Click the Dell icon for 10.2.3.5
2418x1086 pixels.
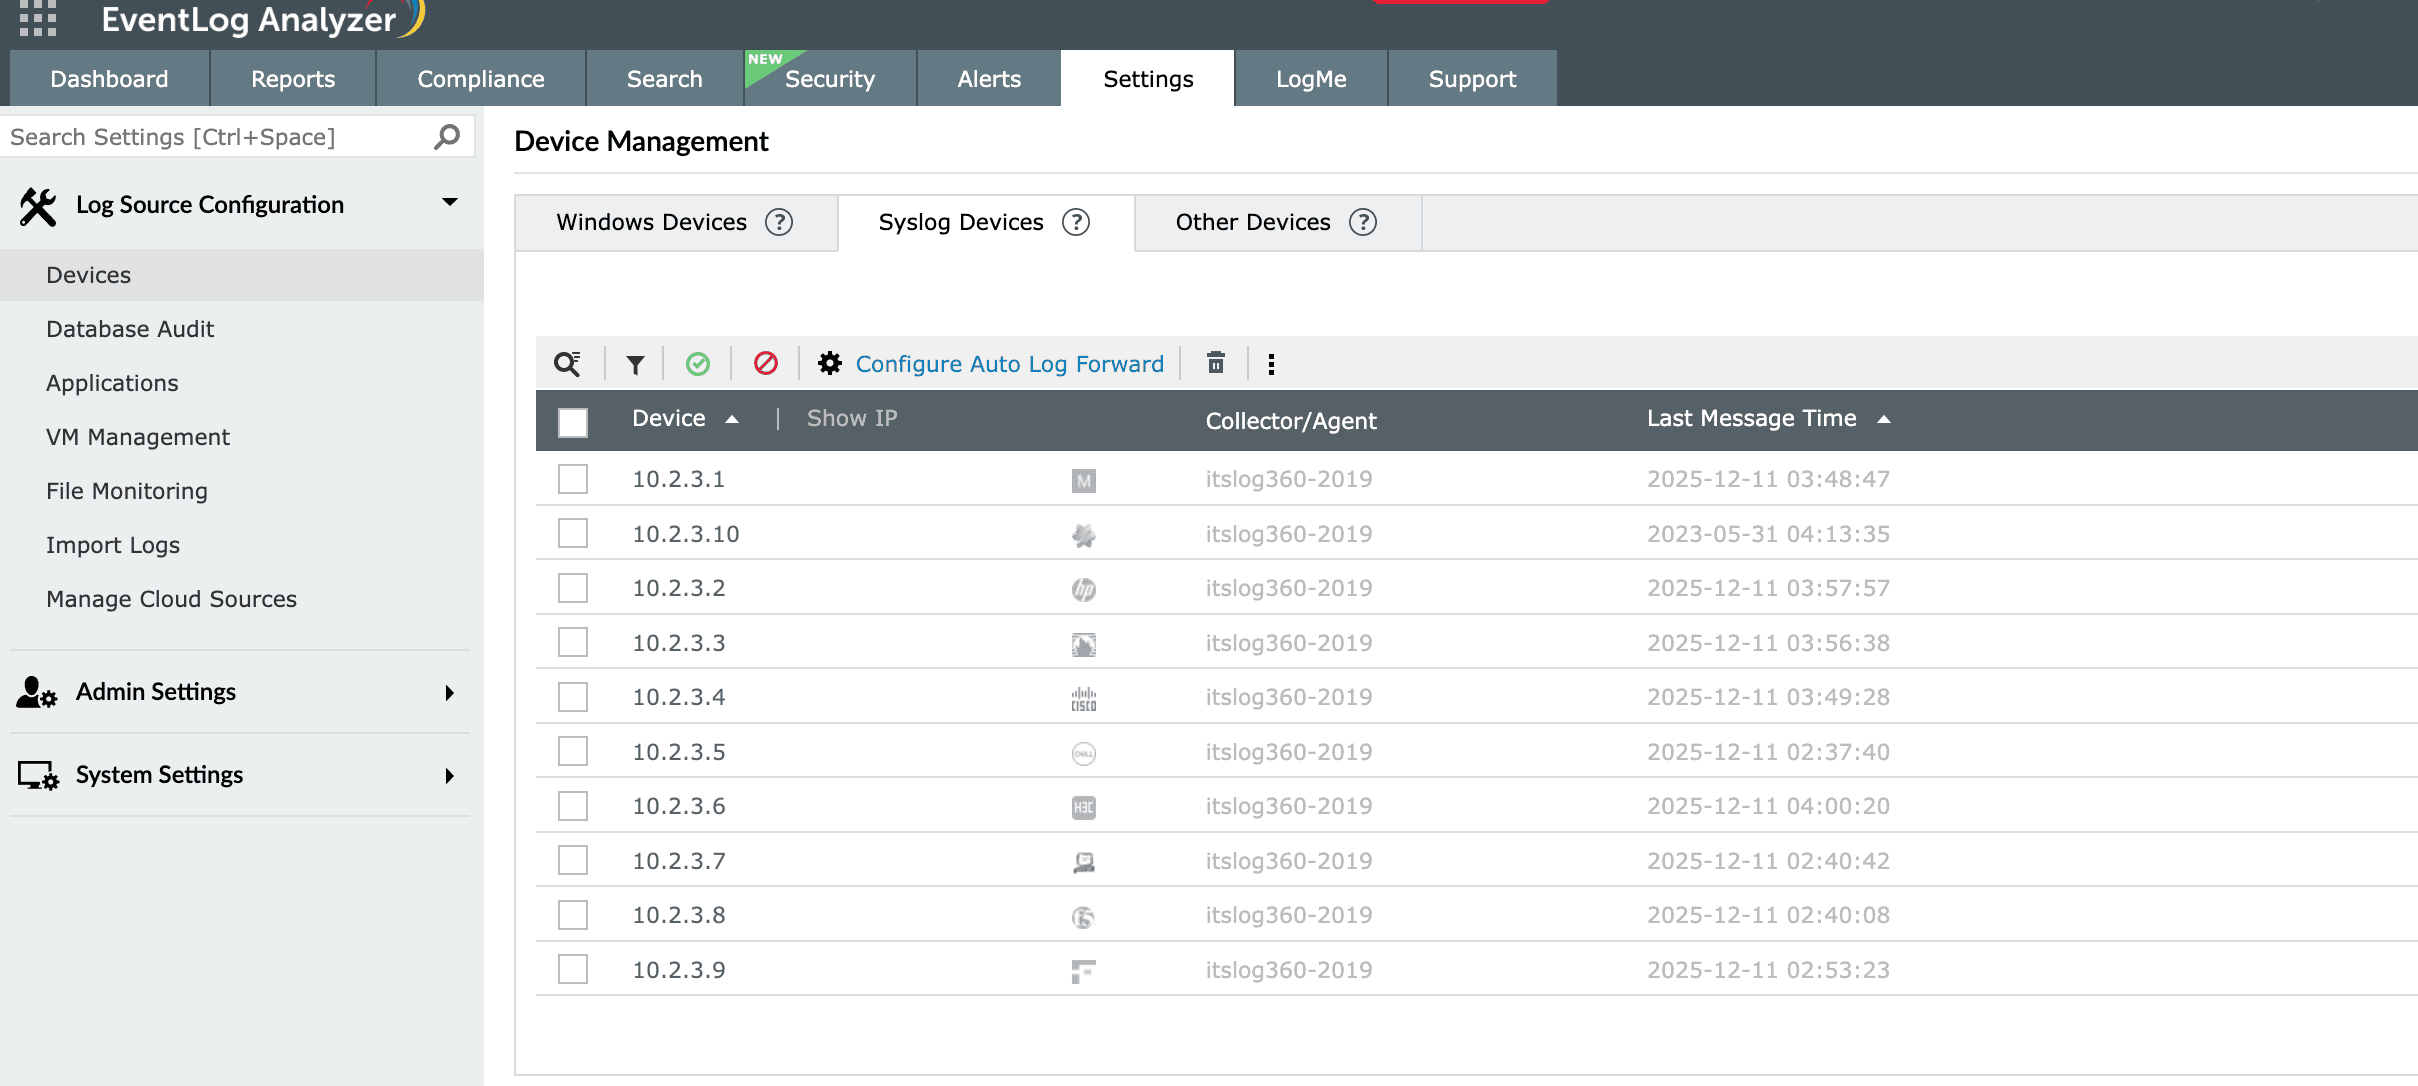(x=1084, y=754)
